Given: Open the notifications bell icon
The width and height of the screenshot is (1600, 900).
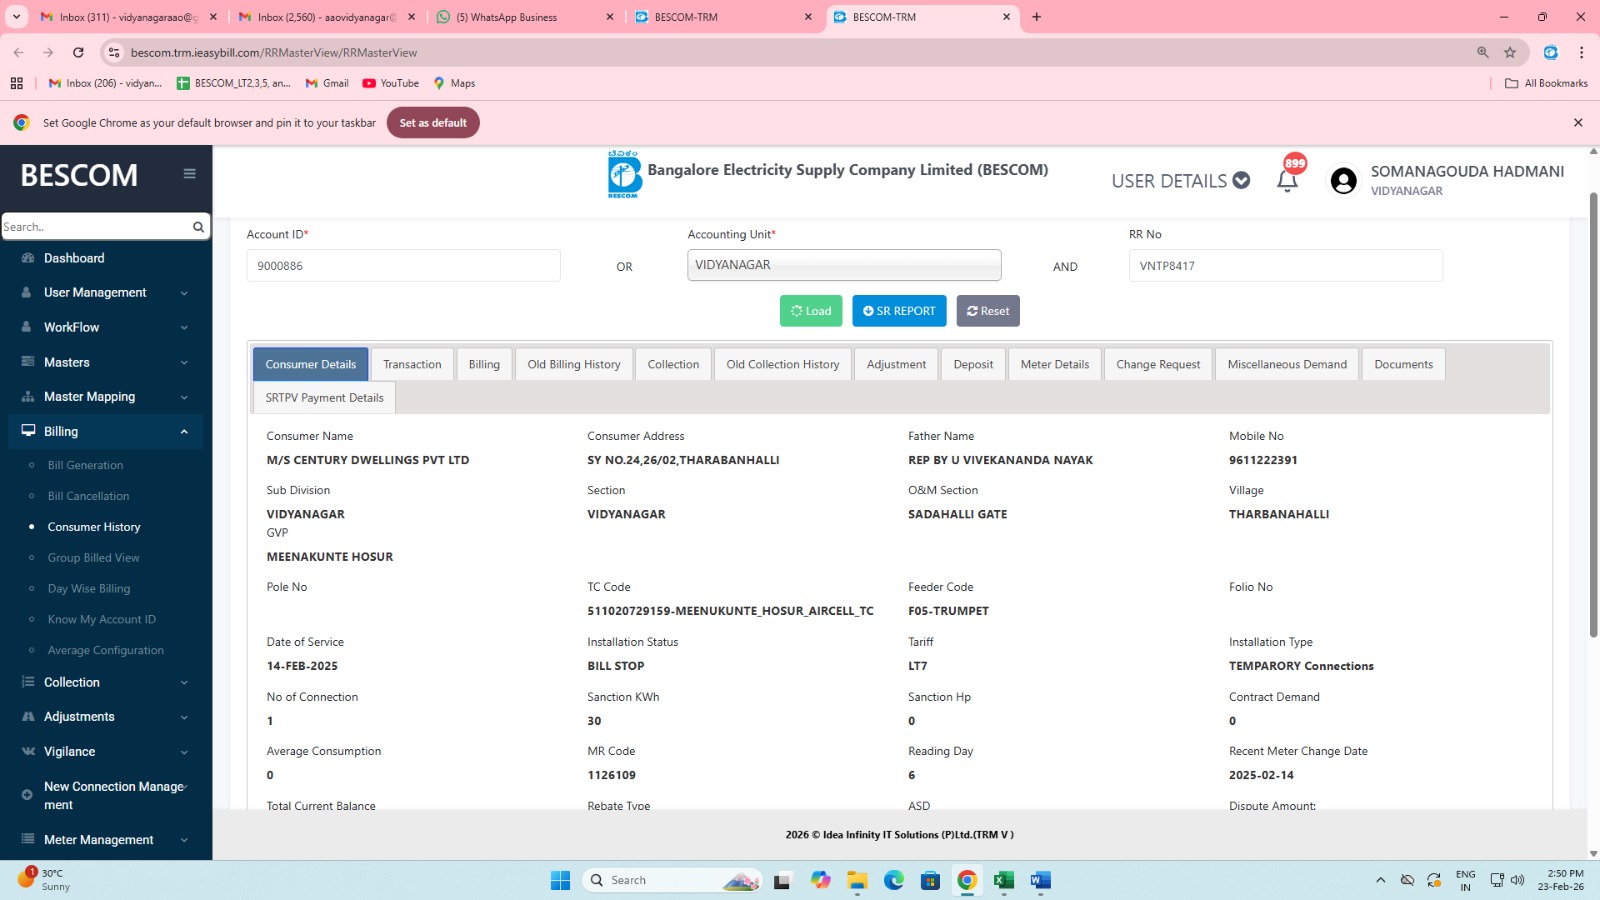Looking at the screenshot, I should (1287, 181).
